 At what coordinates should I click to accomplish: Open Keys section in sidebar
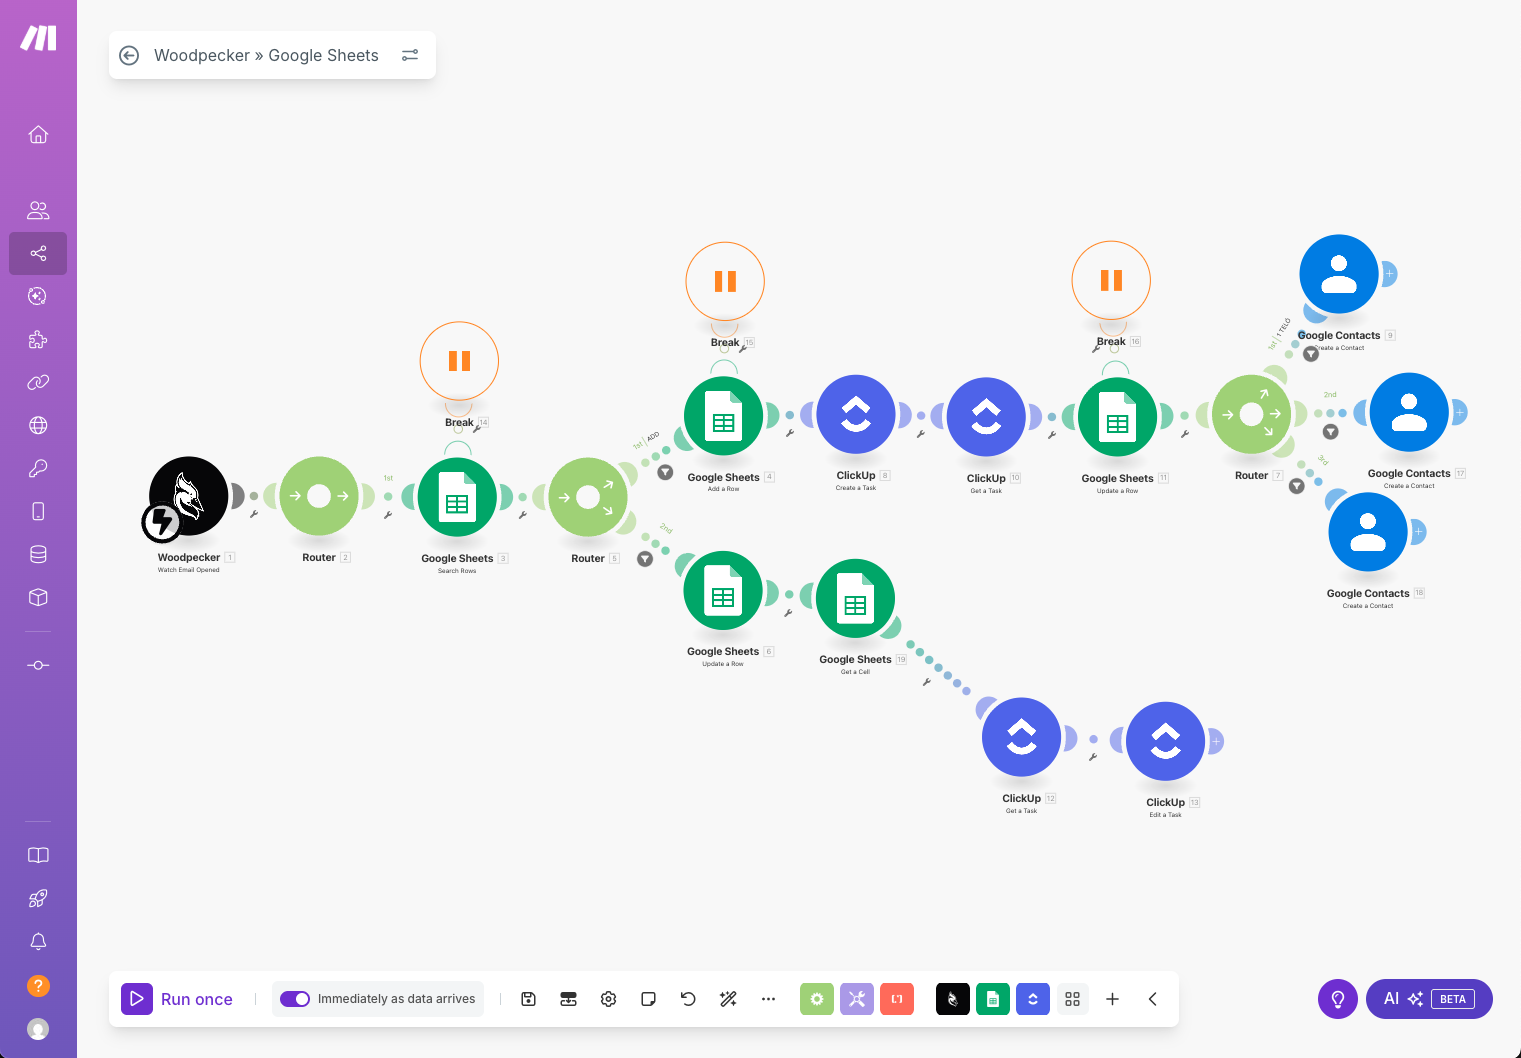38,468
